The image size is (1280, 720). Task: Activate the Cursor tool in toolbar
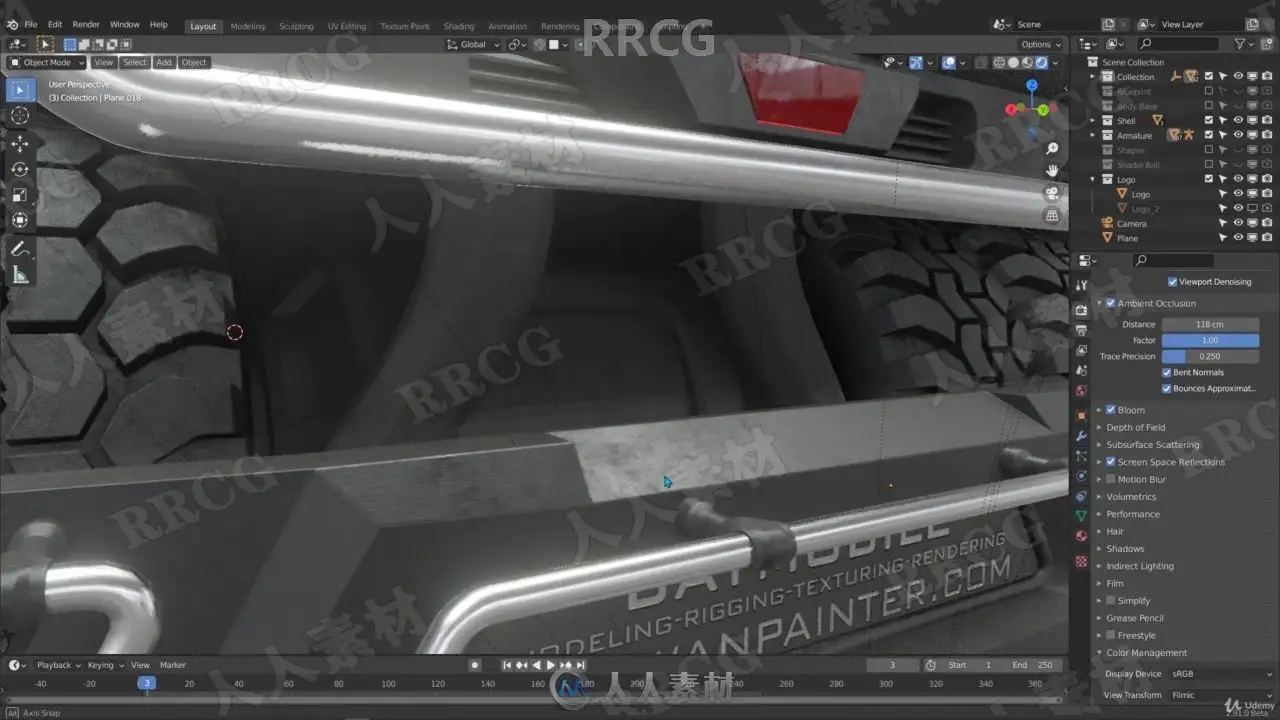[x=20, y=116]
